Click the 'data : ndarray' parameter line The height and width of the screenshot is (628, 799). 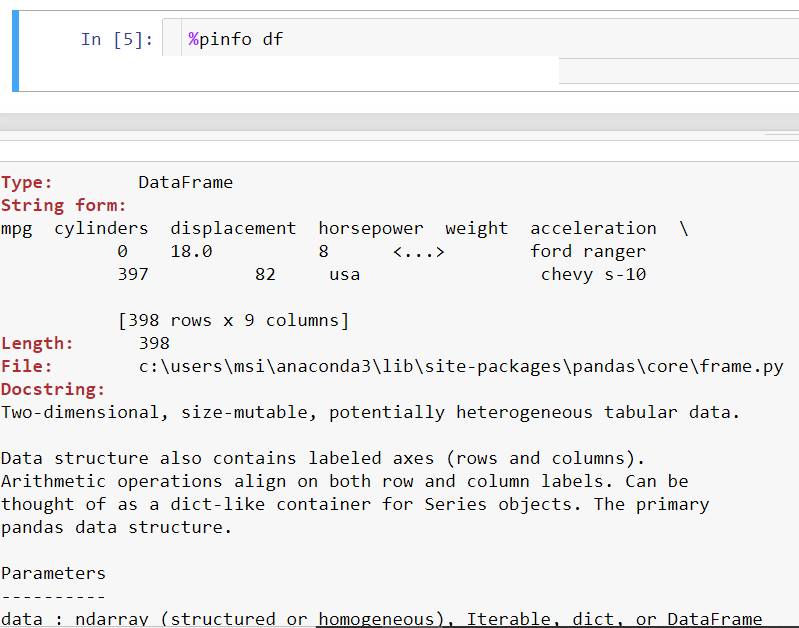(381, 619)
